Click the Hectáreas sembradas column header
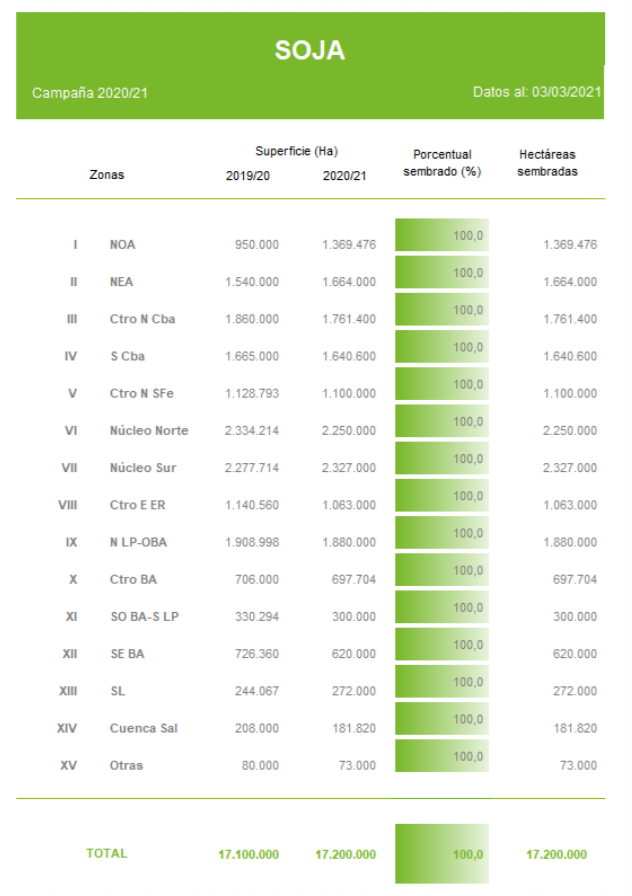632x896 pixels. [x=547, y=163]
